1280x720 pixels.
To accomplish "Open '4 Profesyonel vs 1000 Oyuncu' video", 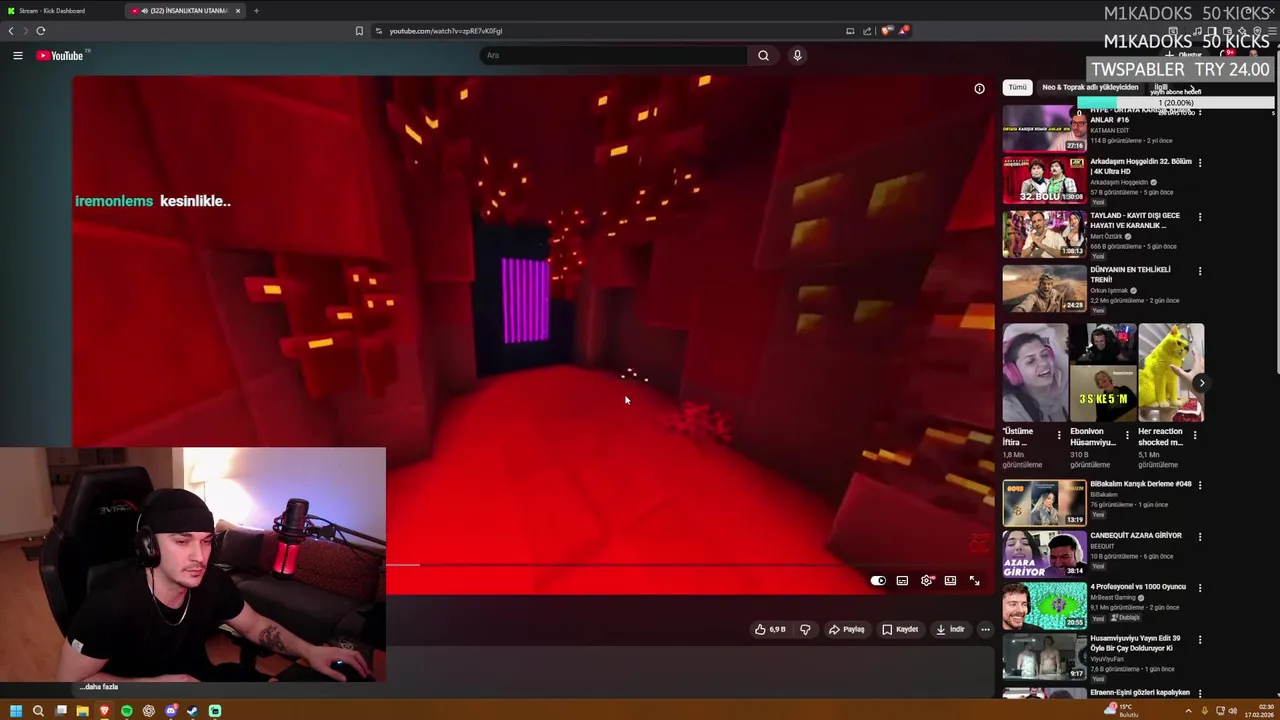I will tap(1044, 606).
